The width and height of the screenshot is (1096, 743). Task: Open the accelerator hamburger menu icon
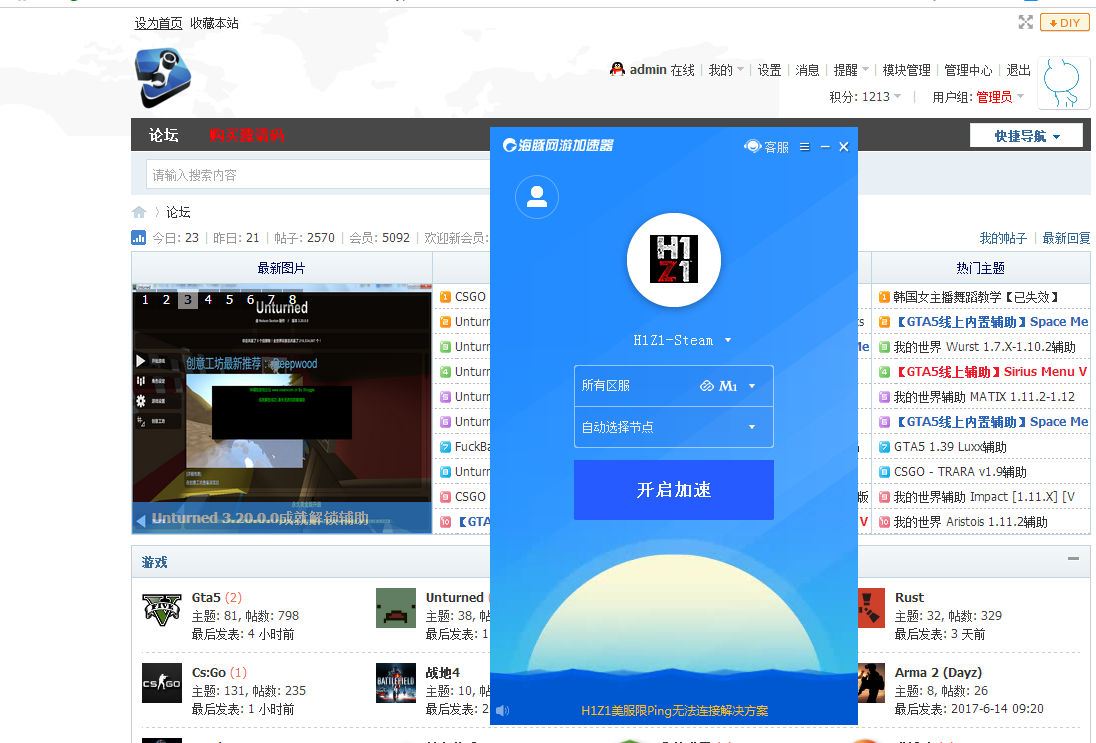click(x=805, y=147)
